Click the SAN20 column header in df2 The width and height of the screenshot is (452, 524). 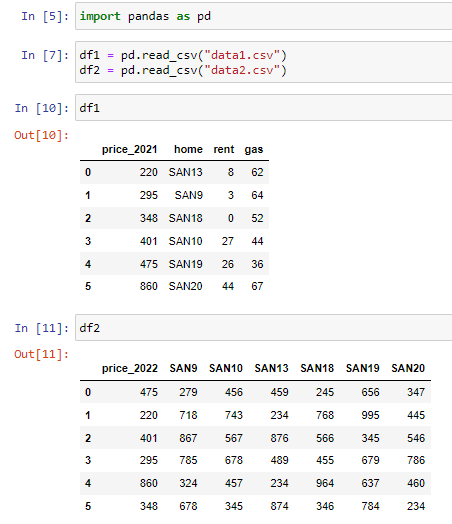[408, 368]
